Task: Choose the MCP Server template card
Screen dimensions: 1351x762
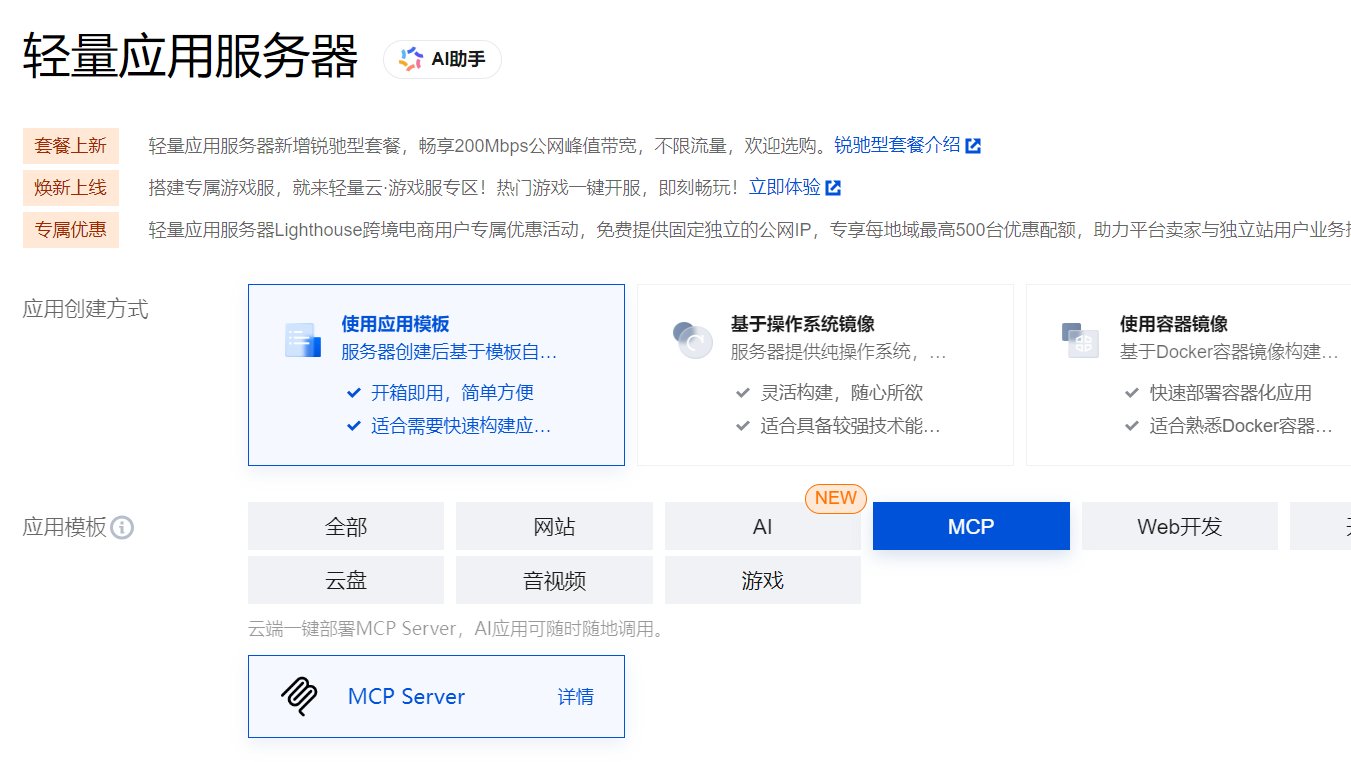Action: [436, 697]
